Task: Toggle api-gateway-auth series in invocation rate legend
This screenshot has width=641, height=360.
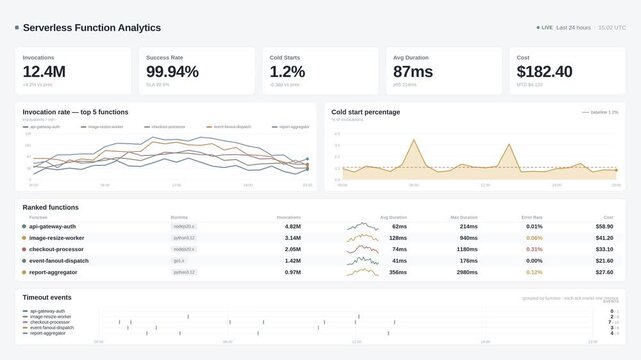Action: click(41, 127)
